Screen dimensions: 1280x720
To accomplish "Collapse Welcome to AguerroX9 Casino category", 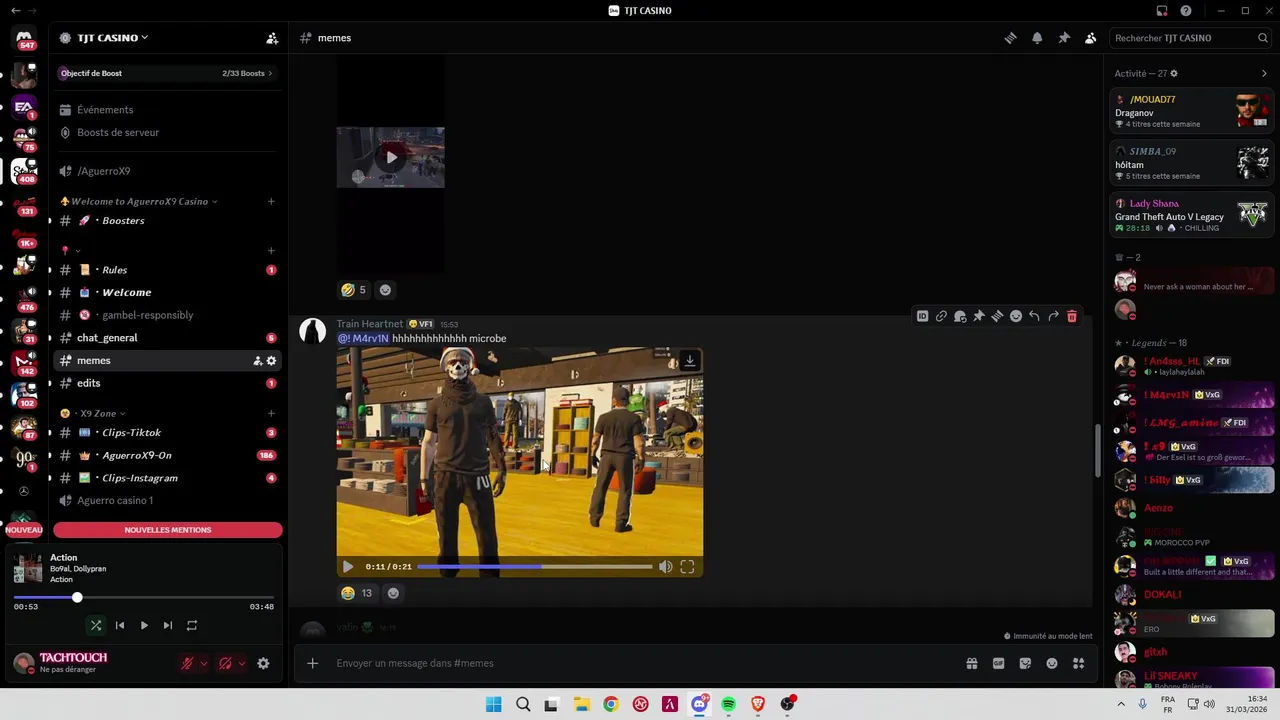I will point(139,201).
